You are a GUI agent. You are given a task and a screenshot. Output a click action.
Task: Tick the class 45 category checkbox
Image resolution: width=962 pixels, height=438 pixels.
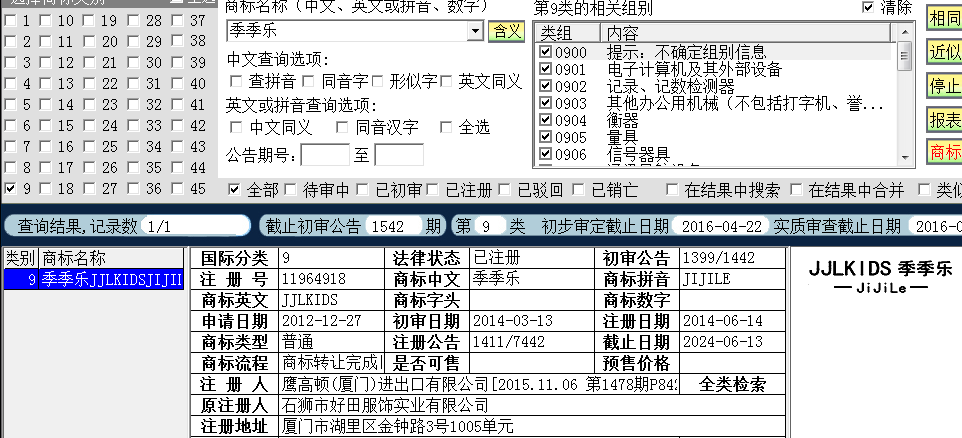coord(177,189)
